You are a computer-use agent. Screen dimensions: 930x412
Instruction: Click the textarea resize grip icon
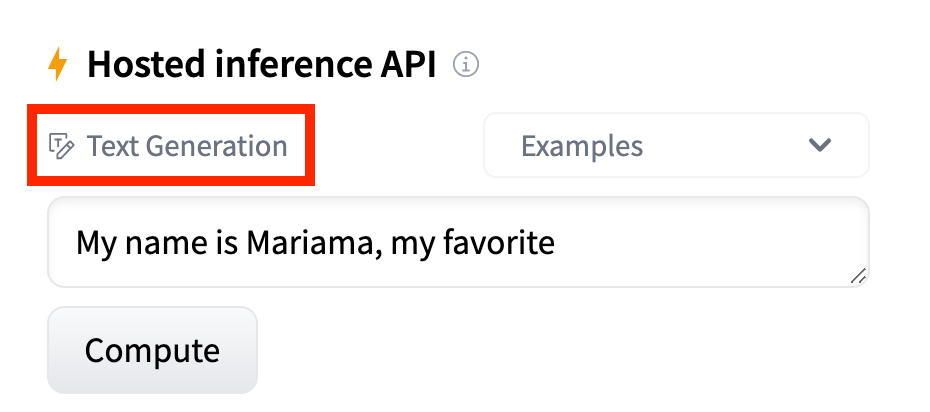pyautogui.click(x=858, y=276)
